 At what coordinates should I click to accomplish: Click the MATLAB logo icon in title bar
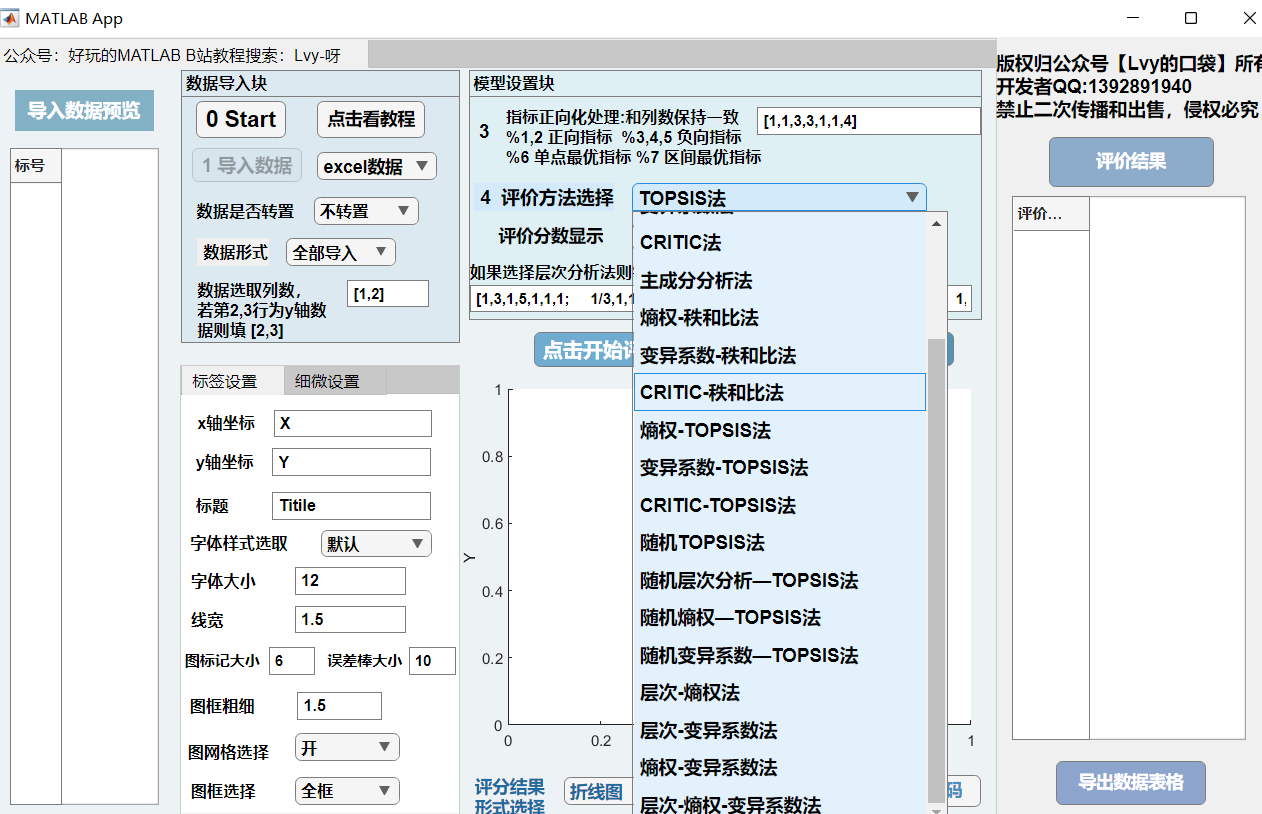(x=11, y=19)
